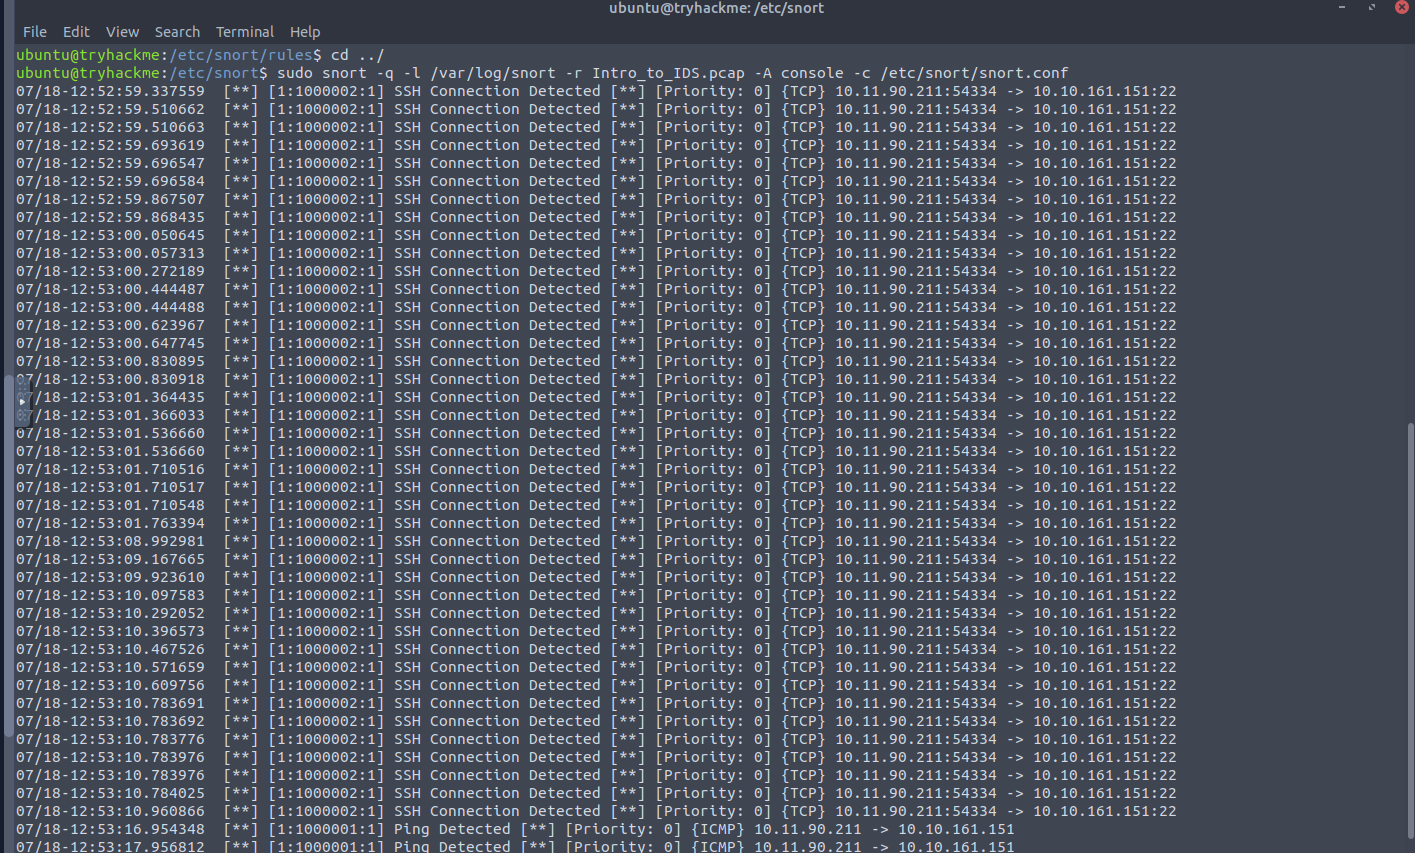Click timestamp 07/18-12:53:10.609756

[x=110, y=685]
